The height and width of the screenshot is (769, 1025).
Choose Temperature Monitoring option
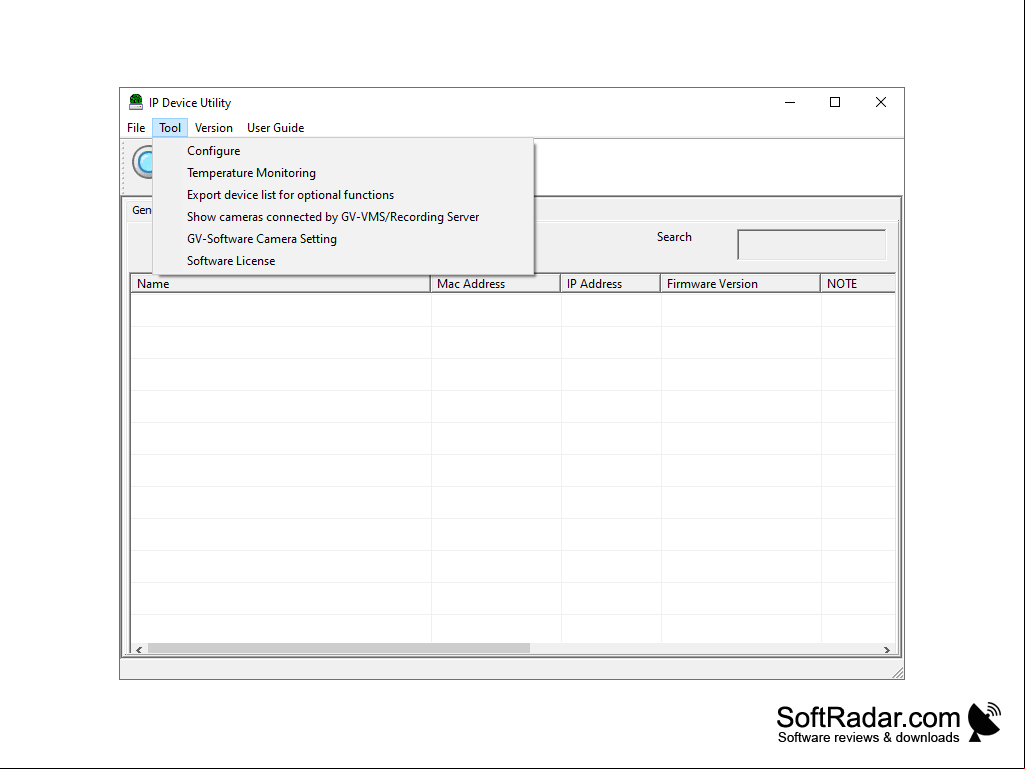click(343, 173)
